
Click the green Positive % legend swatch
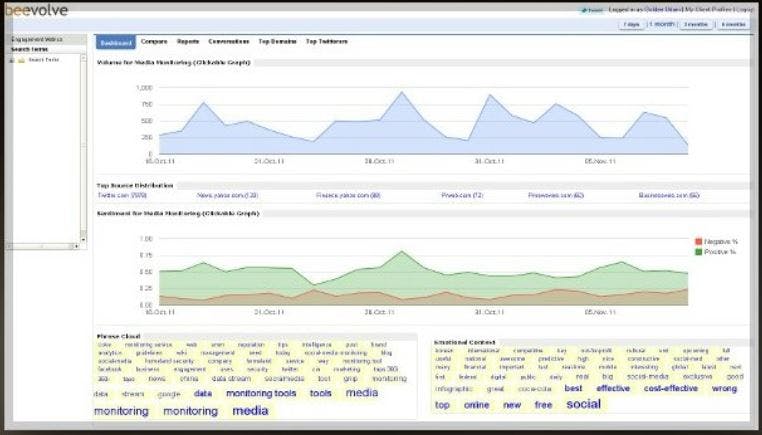click(x=698, y=252)
